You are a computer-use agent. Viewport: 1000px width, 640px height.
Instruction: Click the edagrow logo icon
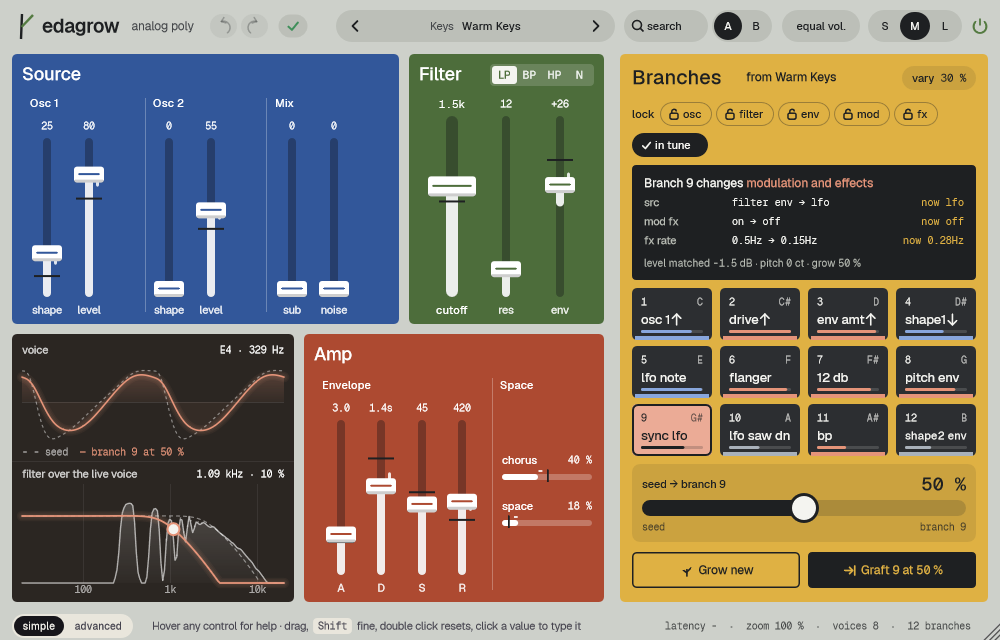click(25, 26)
